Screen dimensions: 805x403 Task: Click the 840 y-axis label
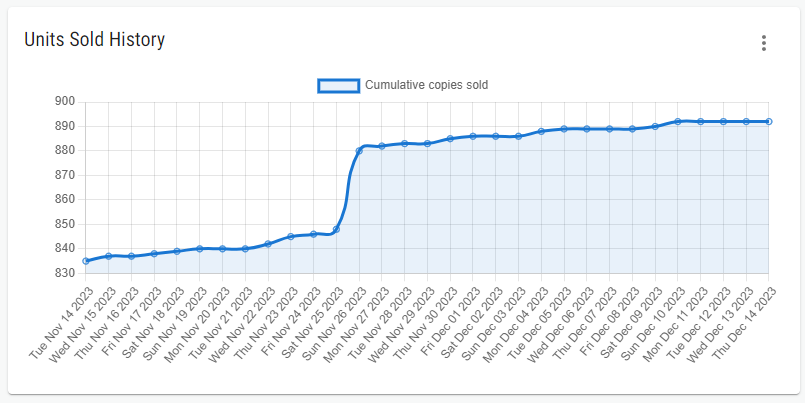click(x=65, y=248)
